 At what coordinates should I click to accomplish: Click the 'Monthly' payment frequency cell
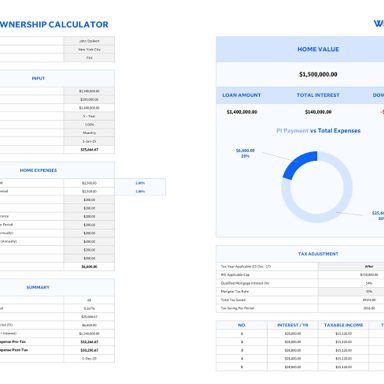pyautogui.click(x=89, y=133)
